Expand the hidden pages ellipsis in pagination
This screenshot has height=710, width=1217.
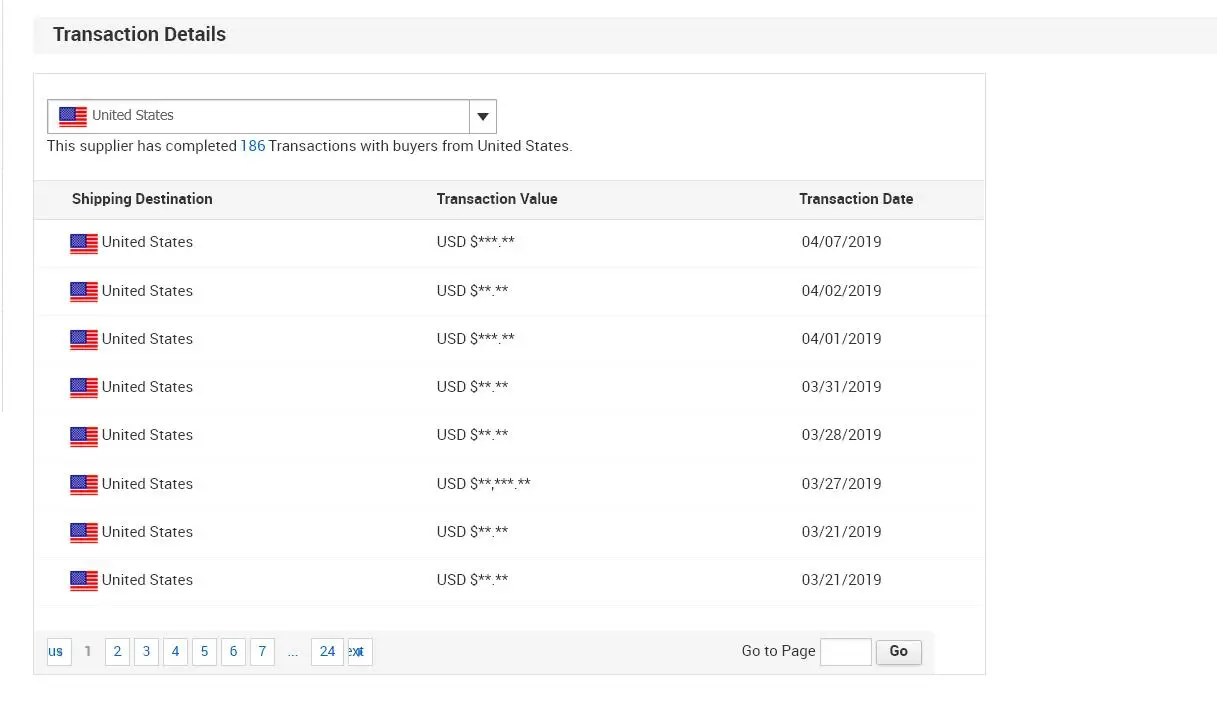coord(293,651)
